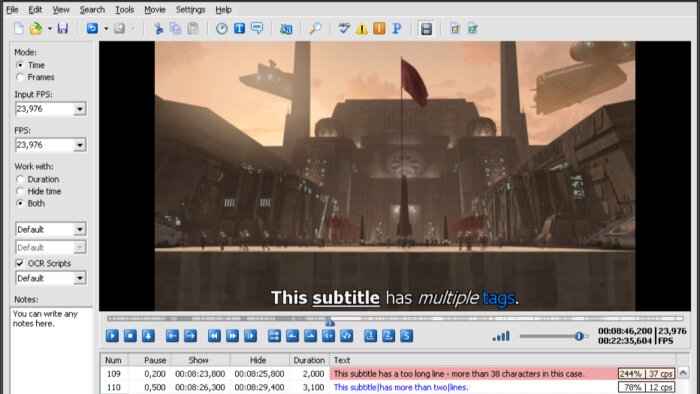Select subtitle row 110 text

point(401,387)
